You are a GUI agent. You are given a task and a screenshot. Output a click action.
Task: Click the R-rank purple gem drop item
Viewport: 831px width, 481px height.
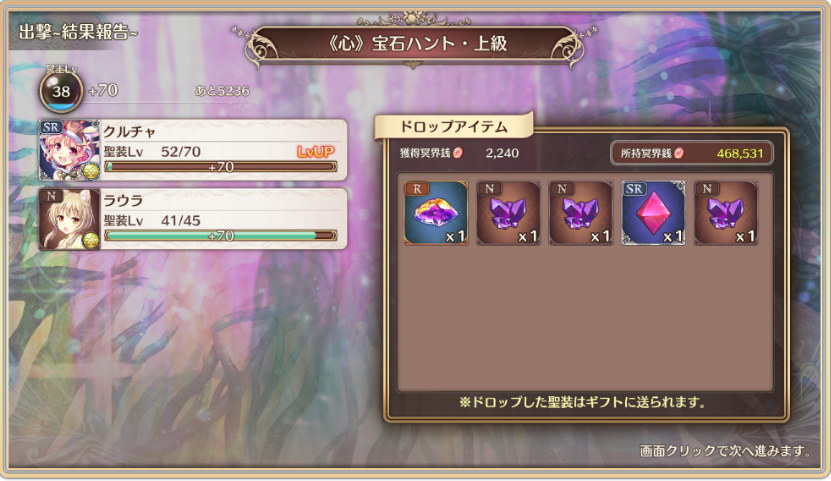[436, 213]
